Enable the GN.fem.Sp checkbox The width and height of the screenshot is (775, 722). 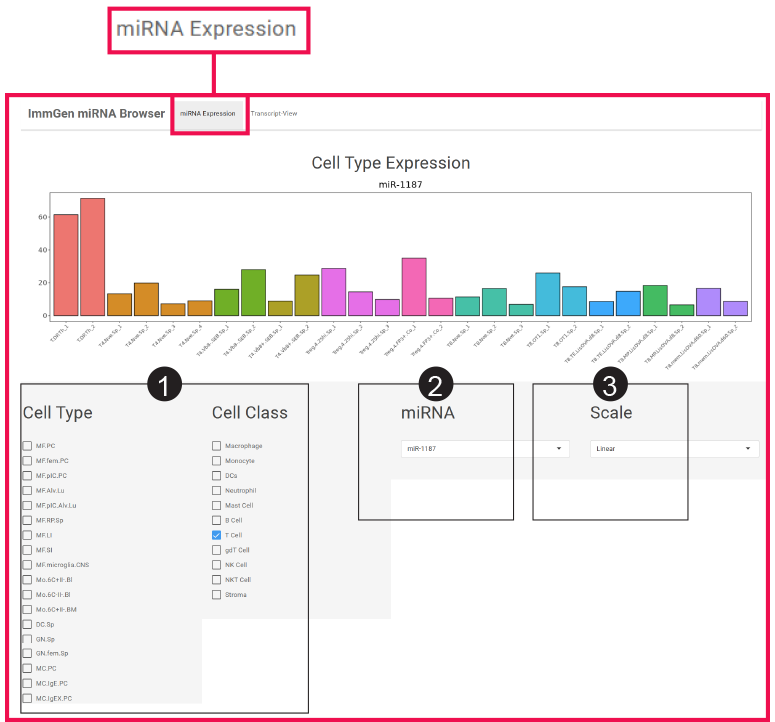(27, 653)
